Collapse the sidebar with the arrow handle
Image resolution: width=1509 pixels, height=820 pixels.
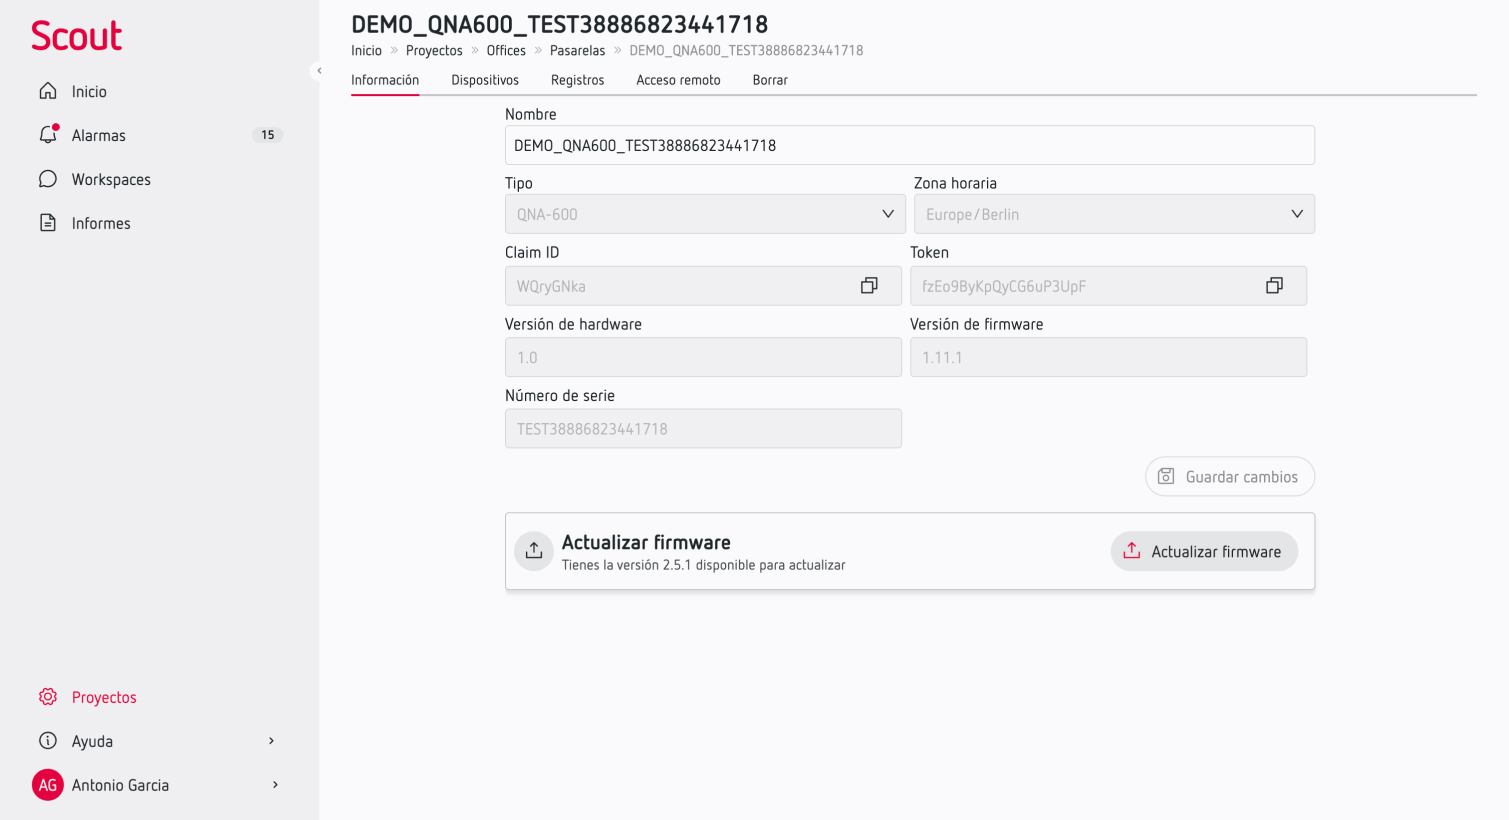click(x=319, y=71)
